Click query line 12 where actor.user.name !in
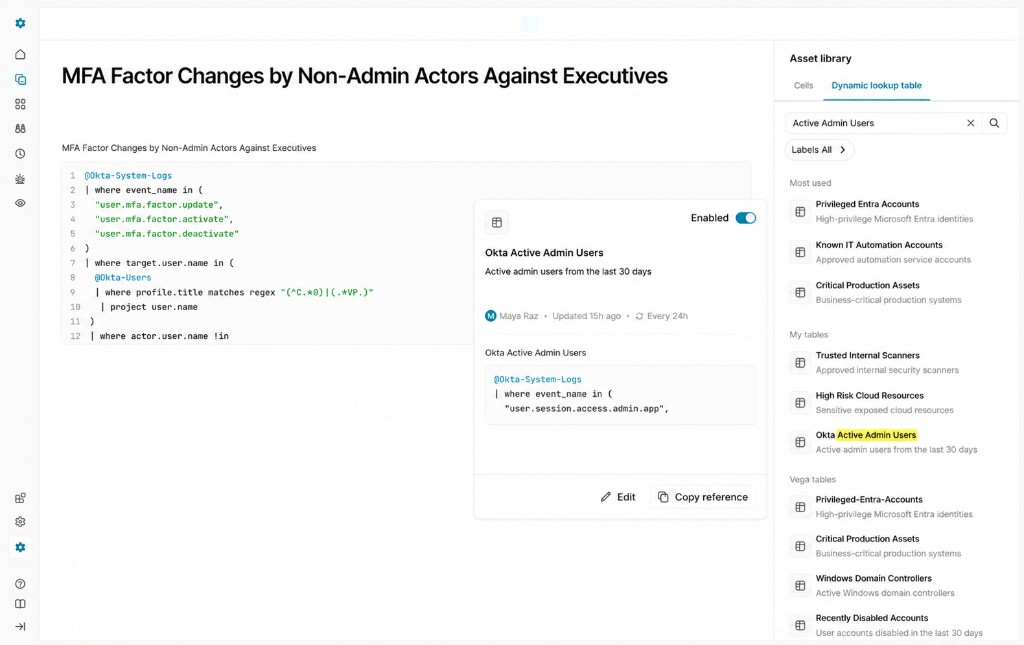Screen dimensions: 1024x645 [159, 336]
